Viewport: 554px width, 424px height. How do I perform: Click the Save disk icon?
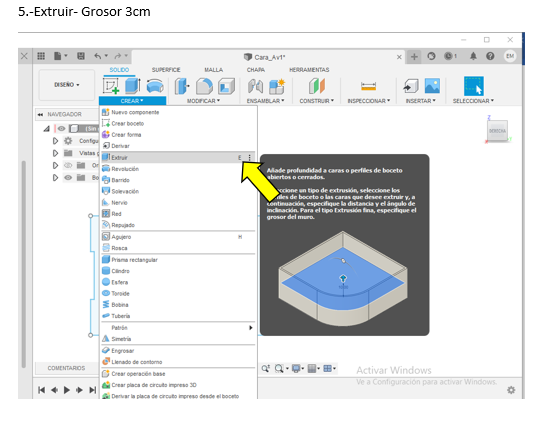click(x=81, y=56)
